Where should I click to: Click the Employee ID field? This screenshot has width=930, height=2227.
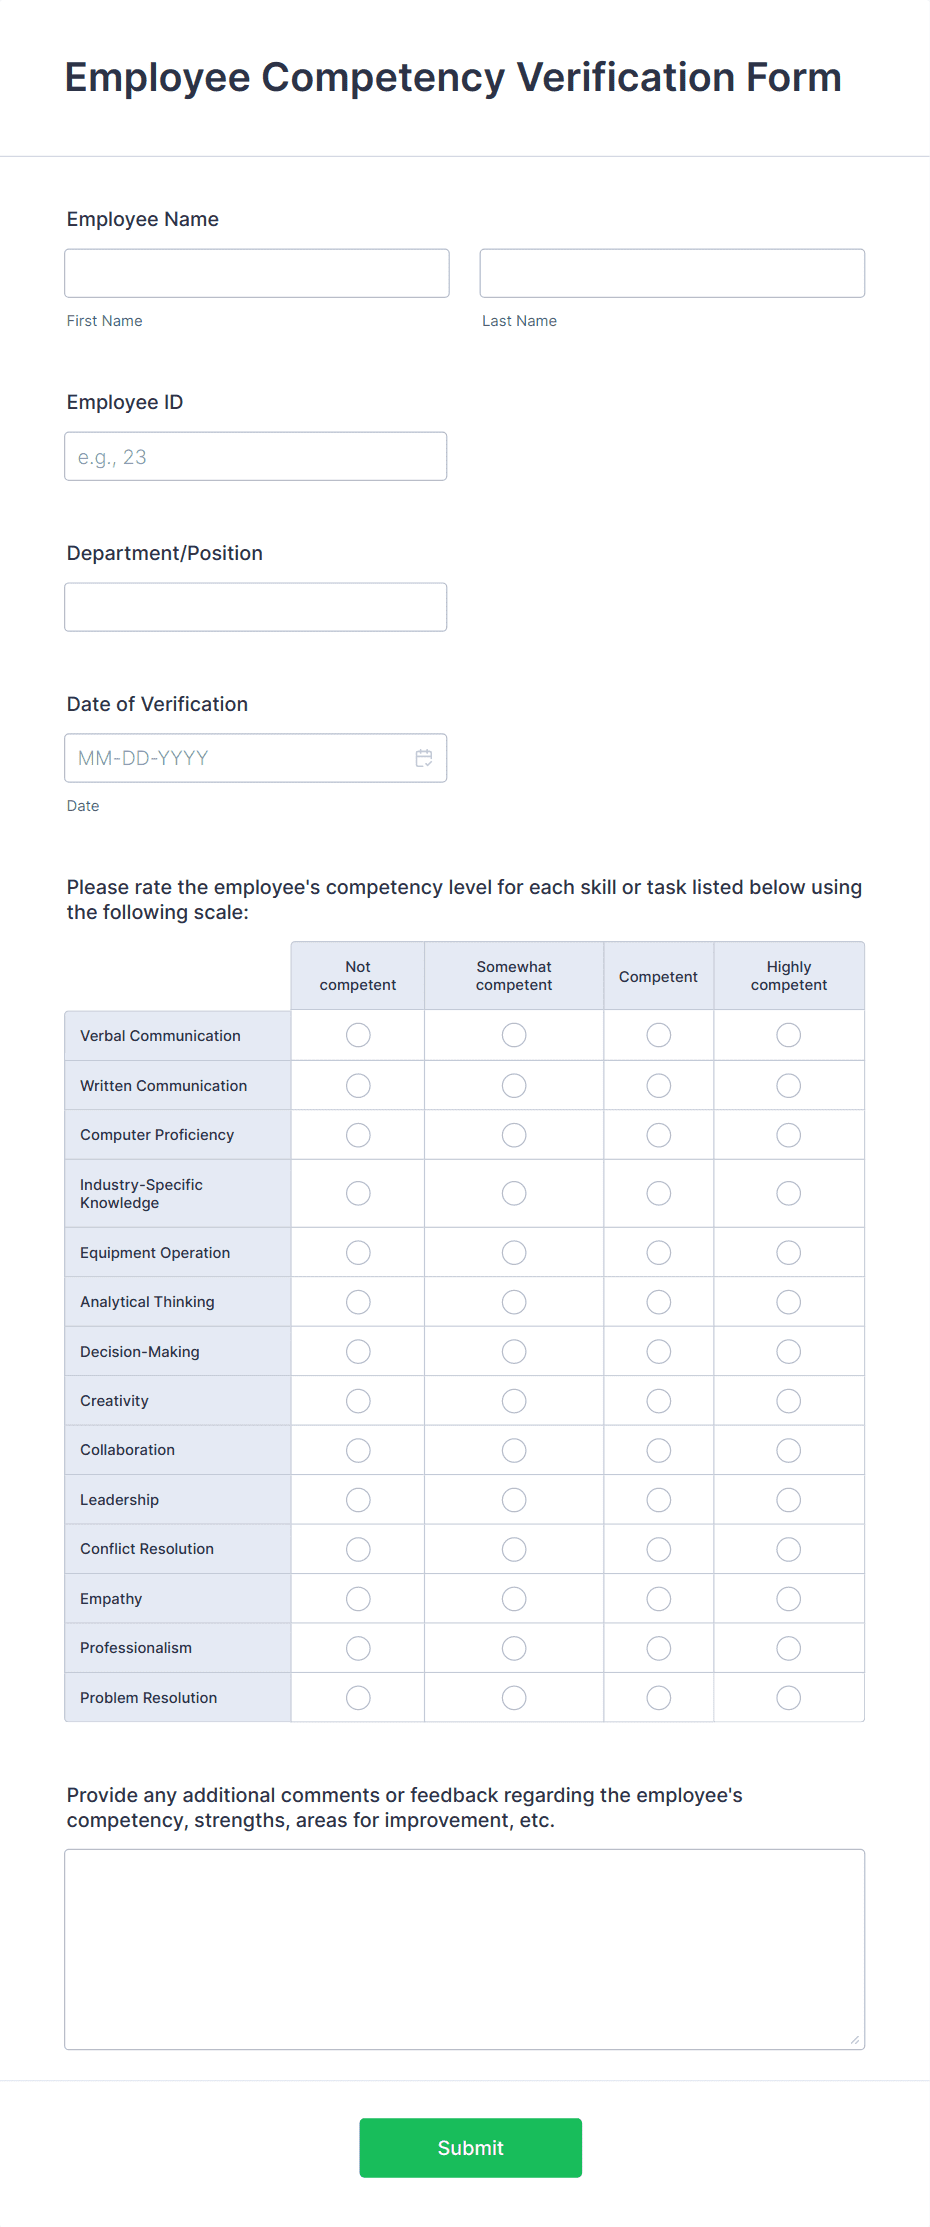(x=256, y=456)
